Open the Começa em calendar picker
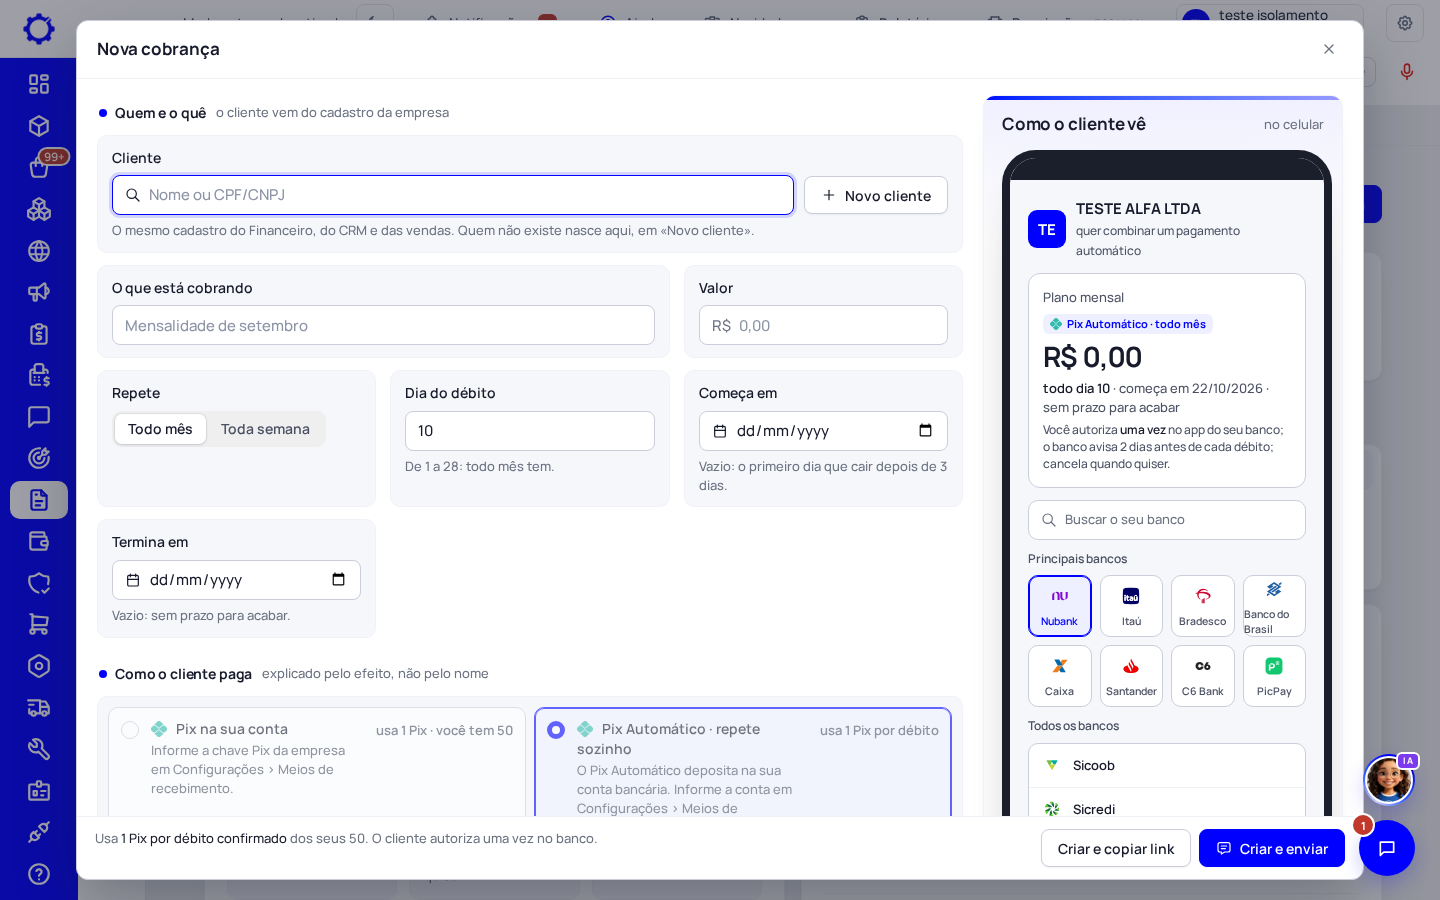The width and height of the screenshot is (1440, 900). click(x=925, y=431)
